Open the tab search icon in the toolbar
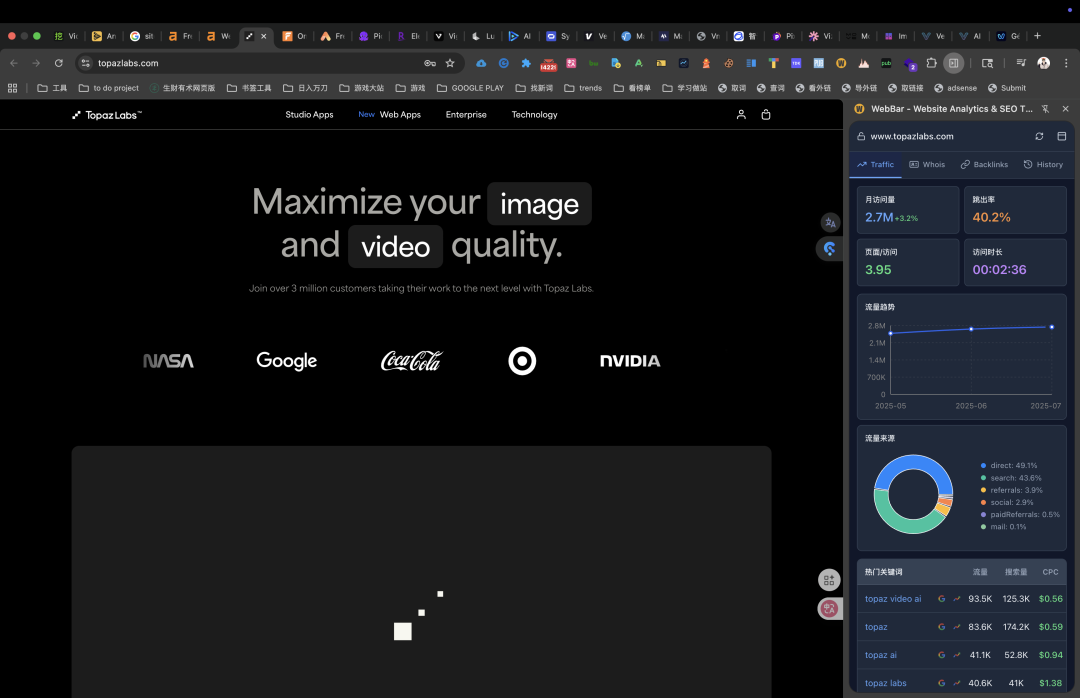This screenshot has height=698, width=1080. click(987, 63)
